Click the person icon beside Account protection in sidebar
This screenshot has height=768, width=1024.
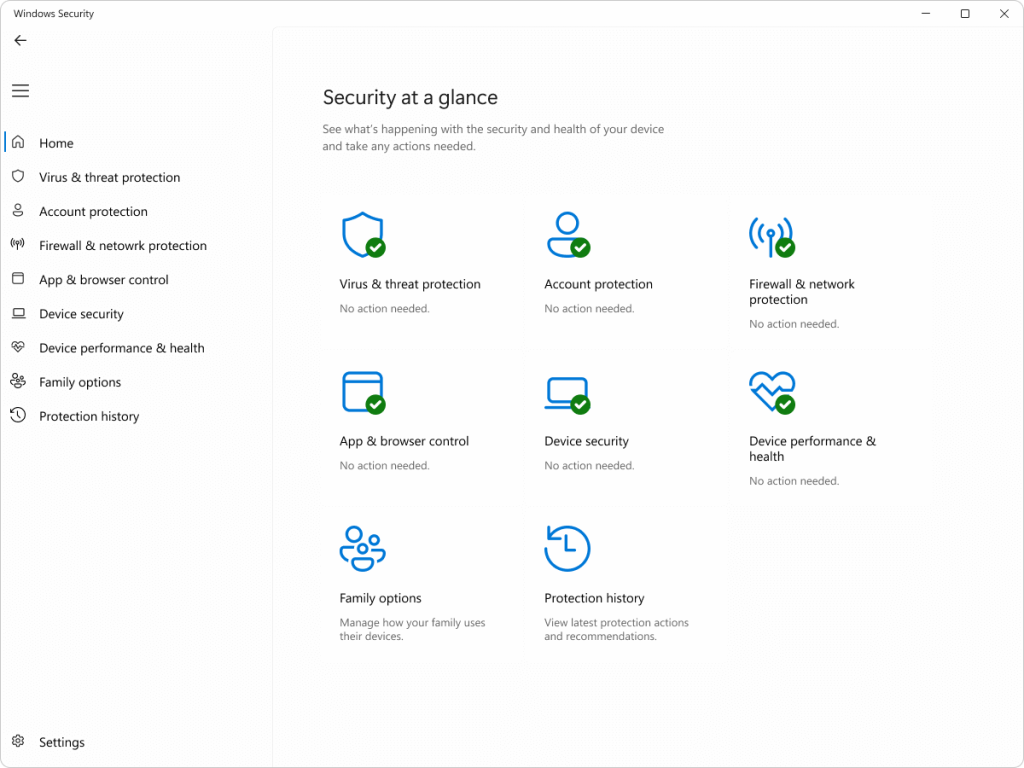18,210
